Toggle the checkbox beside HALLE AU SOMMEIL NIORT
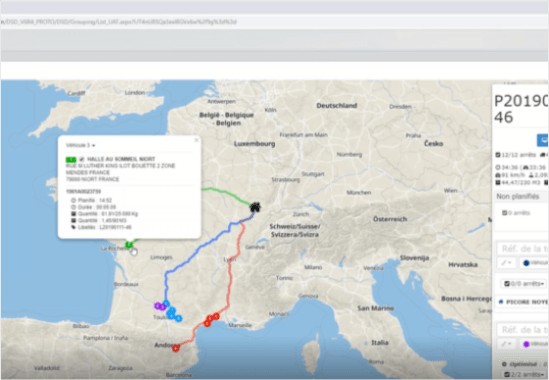Viewport: 549px width, 380px height. [x=82, y=159]
